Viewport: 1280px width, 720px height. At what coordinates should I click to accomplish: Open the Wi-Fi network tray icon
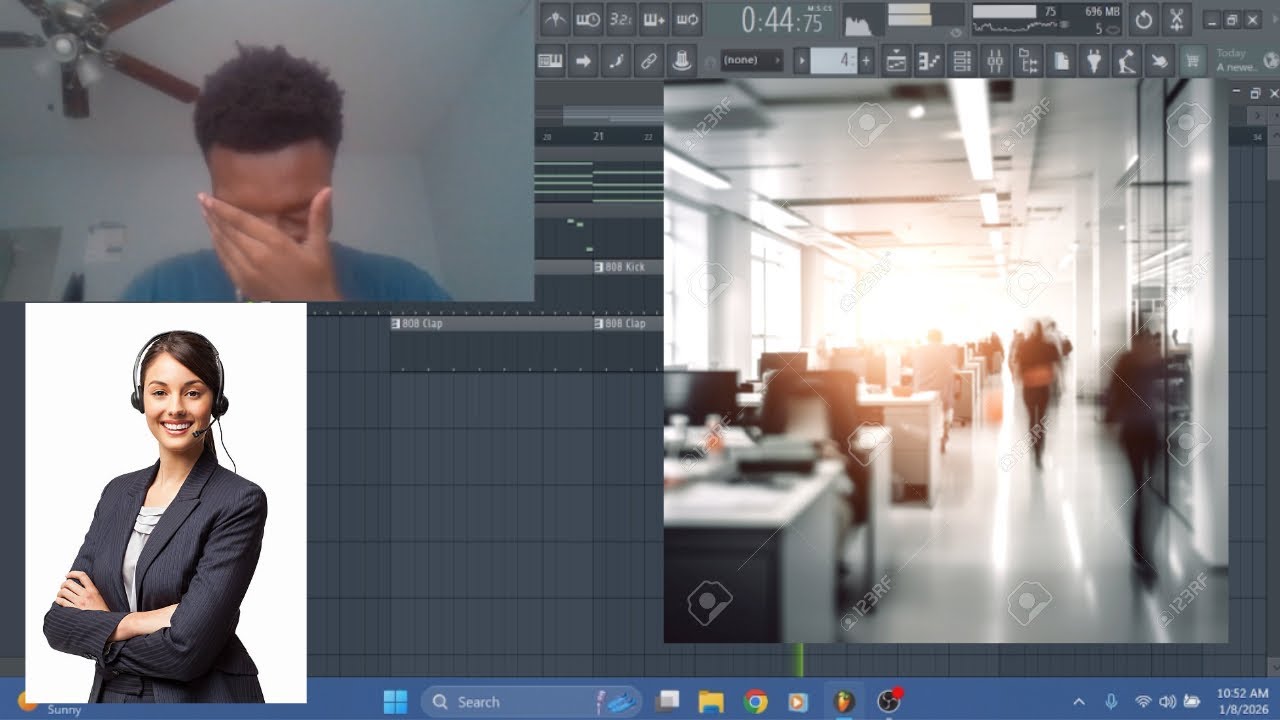pyautogui.click(x=1143, y=702)
